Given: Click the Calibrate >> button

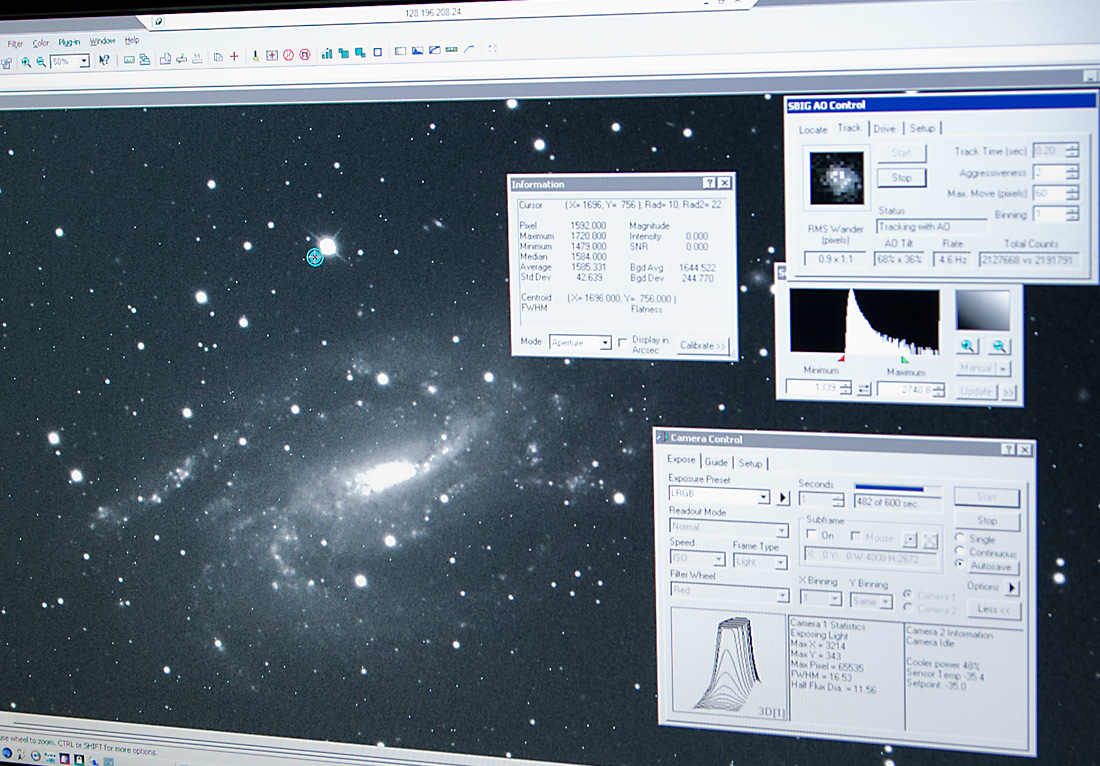Looking at the screenshot, I should click(704, 346).
